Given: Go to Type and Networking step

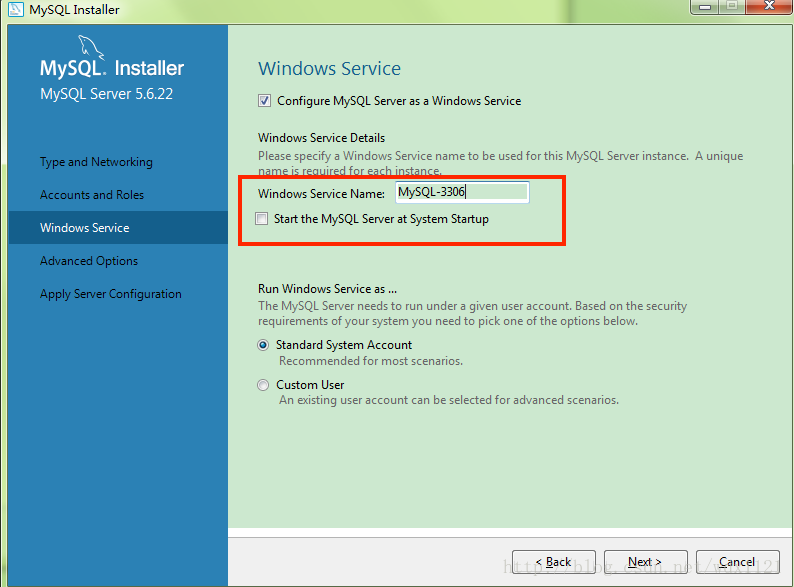Looking at the screenshot, I should point(96,162).
